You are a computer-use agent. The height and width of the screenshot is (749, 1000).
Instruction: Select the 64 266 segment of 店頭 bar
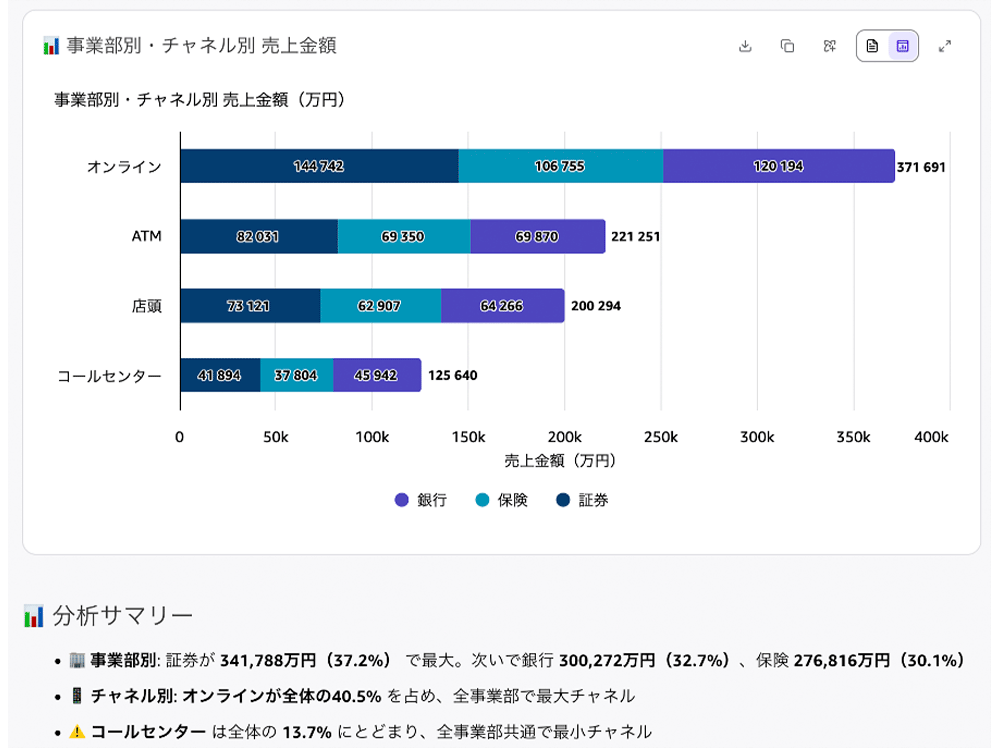[503, 306]
